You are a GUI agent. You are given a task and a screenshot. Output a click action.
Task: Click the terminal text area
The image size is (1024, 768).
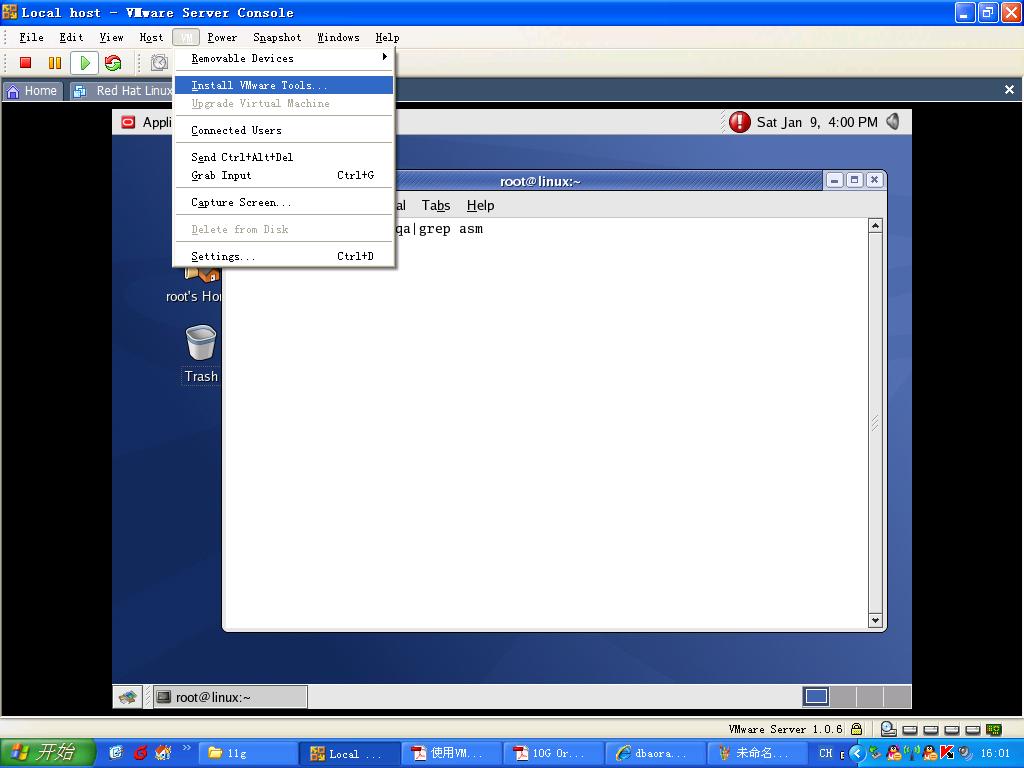point(545,423)
